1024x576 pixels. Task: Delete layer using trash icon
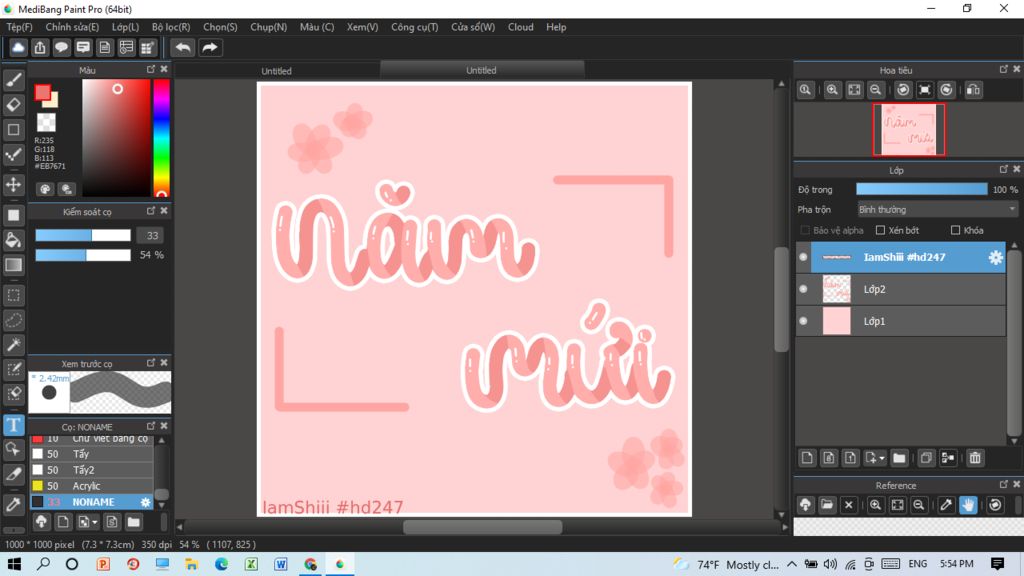point(975,458)
